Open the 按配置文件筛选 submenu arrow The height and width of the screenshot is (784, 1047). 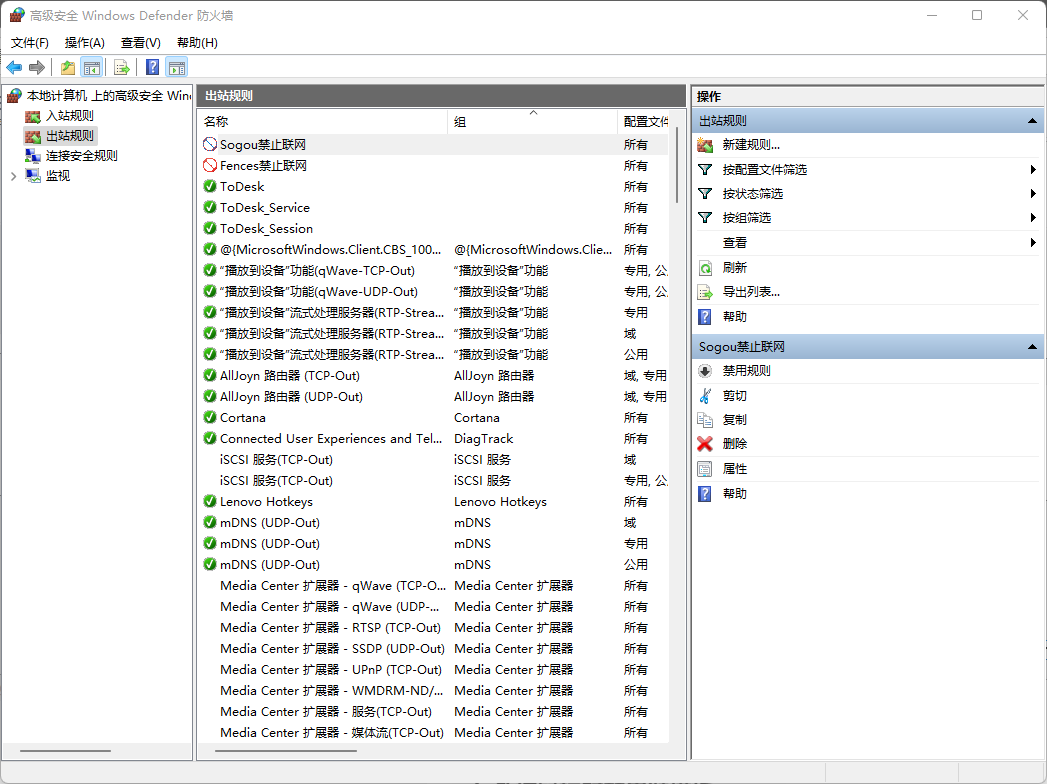[1033, 170]
